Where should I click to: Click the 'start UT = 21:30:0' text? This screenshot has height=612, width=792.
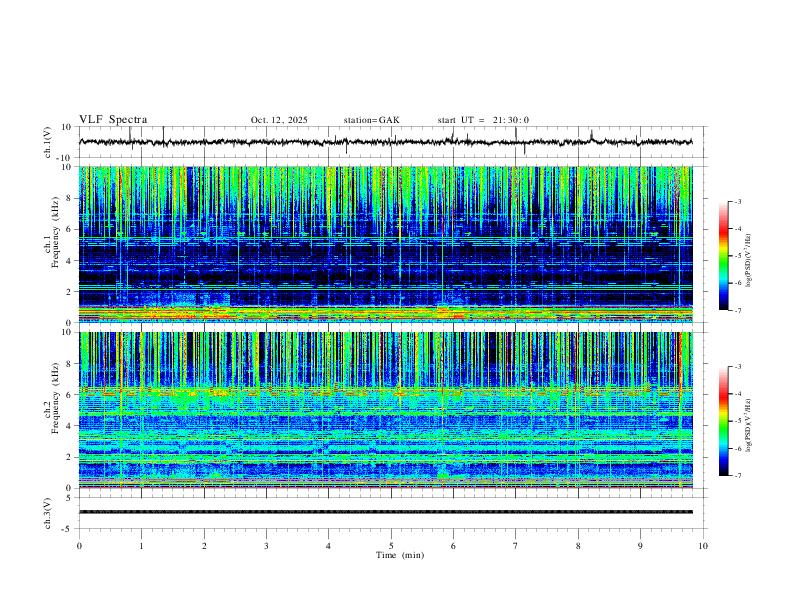point(483,120)
